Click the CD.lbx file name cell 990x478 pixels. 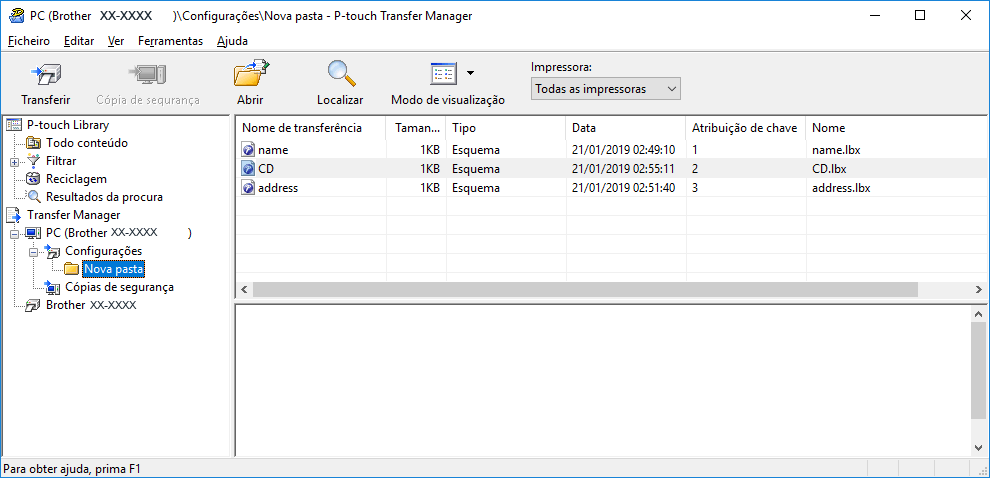click(x=829, y=169)
